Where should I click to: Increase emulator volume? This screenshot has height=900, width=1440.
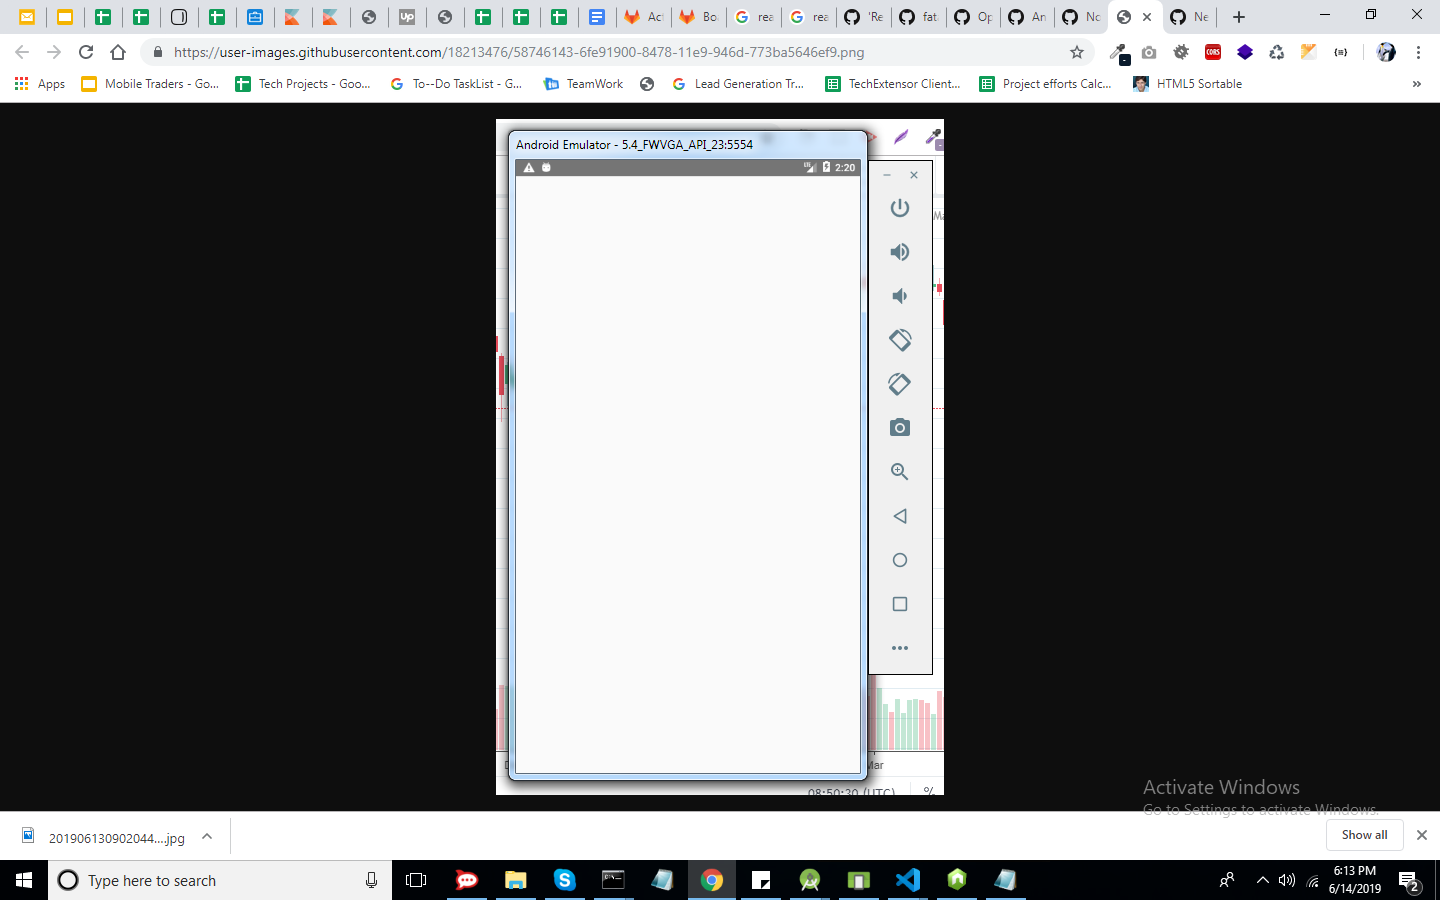[x=900, y=252]
